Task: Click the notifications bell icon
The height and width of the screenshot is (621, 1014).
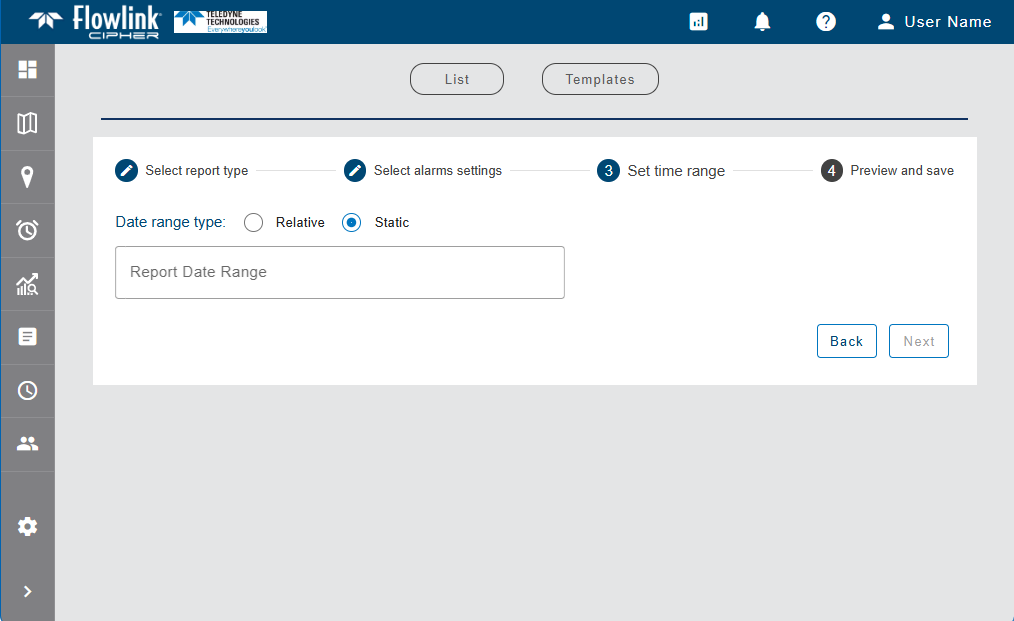Action: [x=762, y=22]
